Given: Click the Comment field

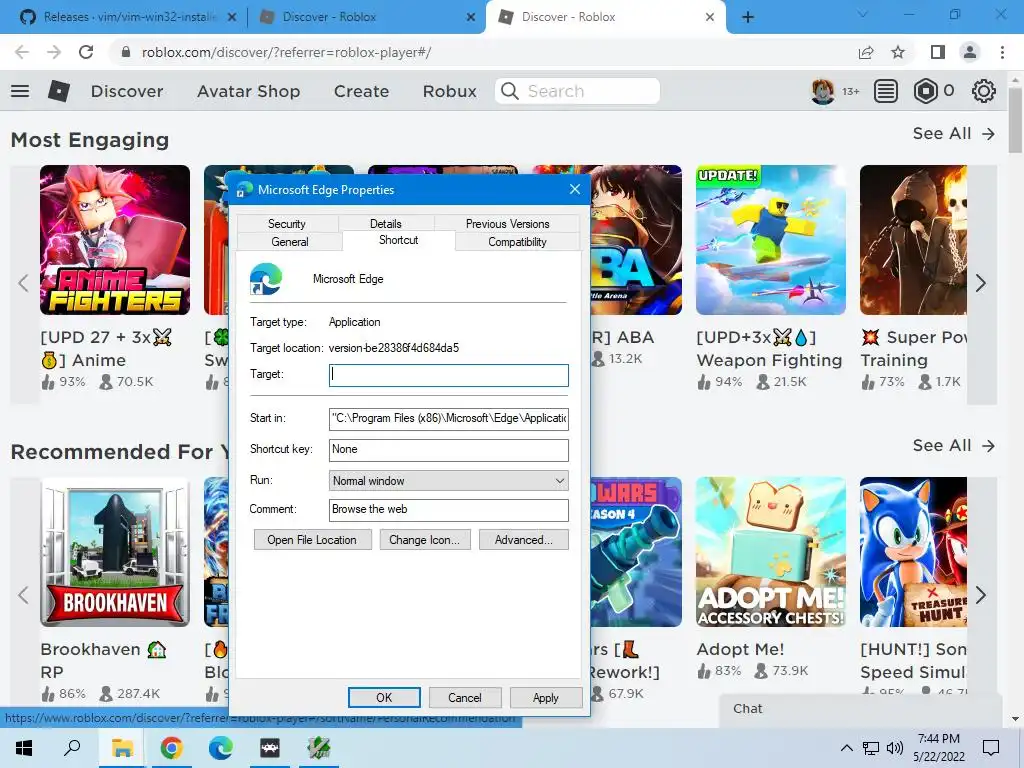Looking at the screenshot, I should (x=449, y=509).
